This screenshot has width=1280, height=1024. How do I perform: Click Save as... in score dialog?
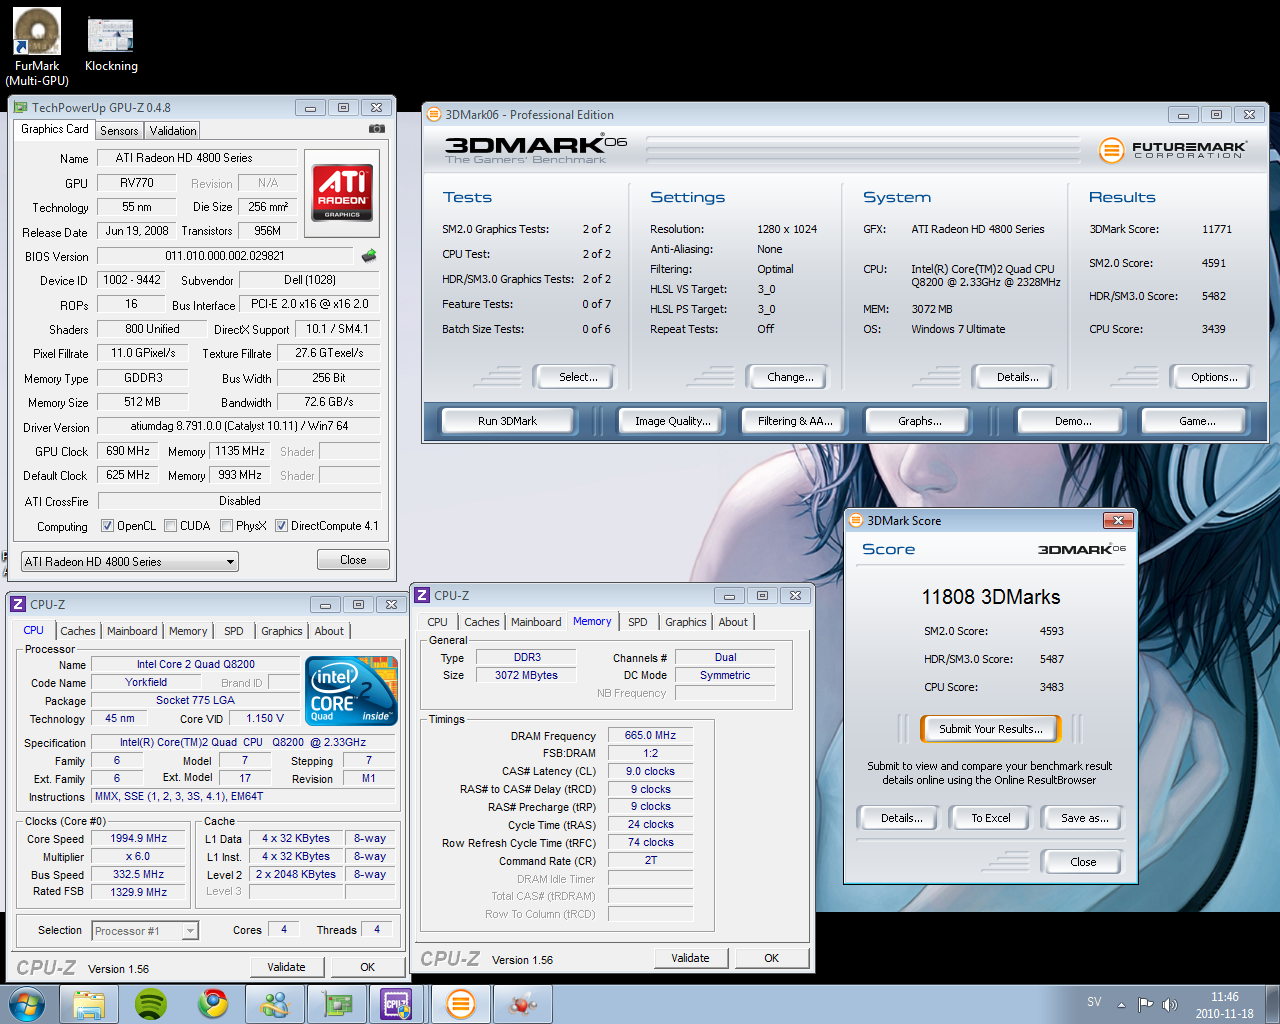[x=1085, y=818]
